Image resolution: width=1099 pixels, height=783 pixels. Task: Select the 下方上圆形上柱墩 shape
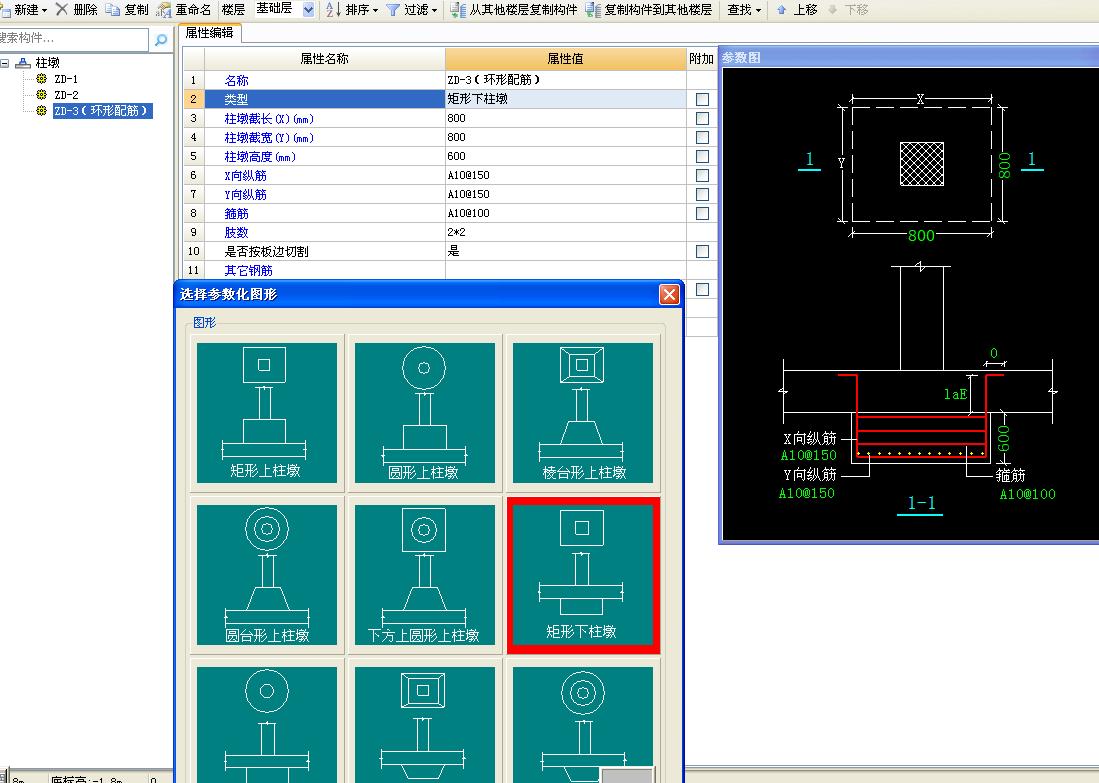tap(425, 575)
